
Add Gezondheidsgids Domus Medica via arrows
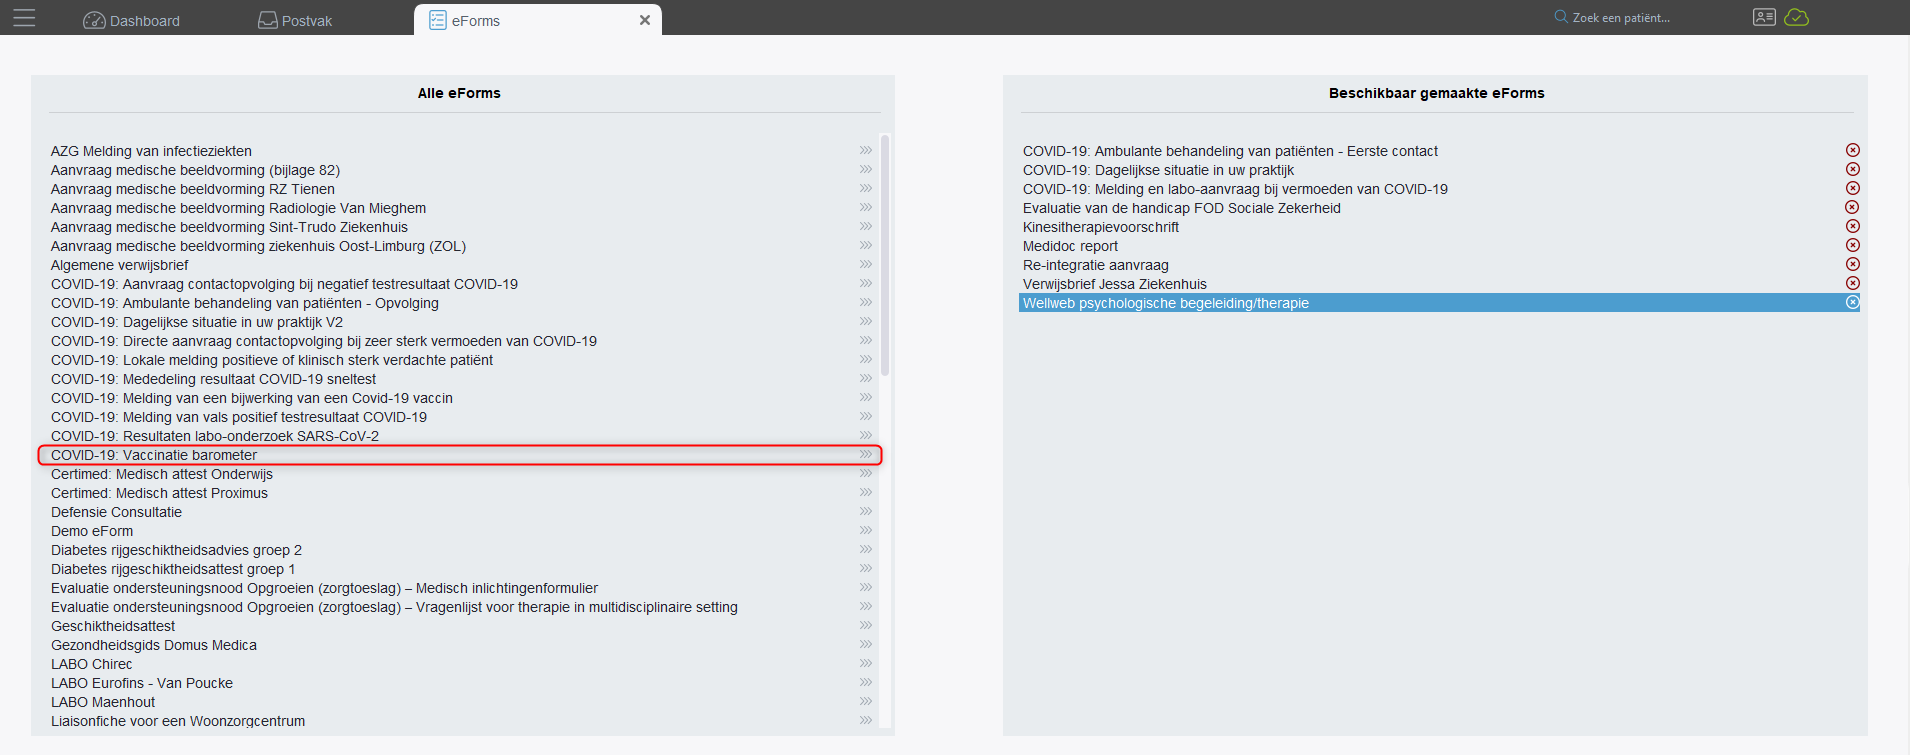(866, 644)
